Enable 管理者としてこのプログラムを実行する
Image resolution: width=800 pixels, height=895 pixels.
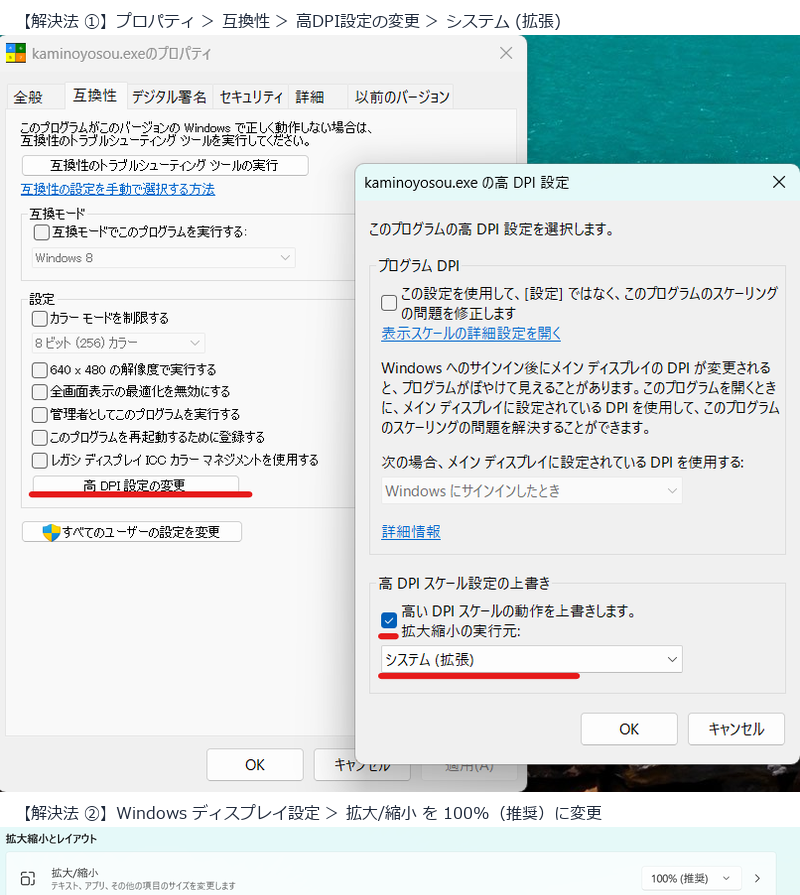click(39, 414)
